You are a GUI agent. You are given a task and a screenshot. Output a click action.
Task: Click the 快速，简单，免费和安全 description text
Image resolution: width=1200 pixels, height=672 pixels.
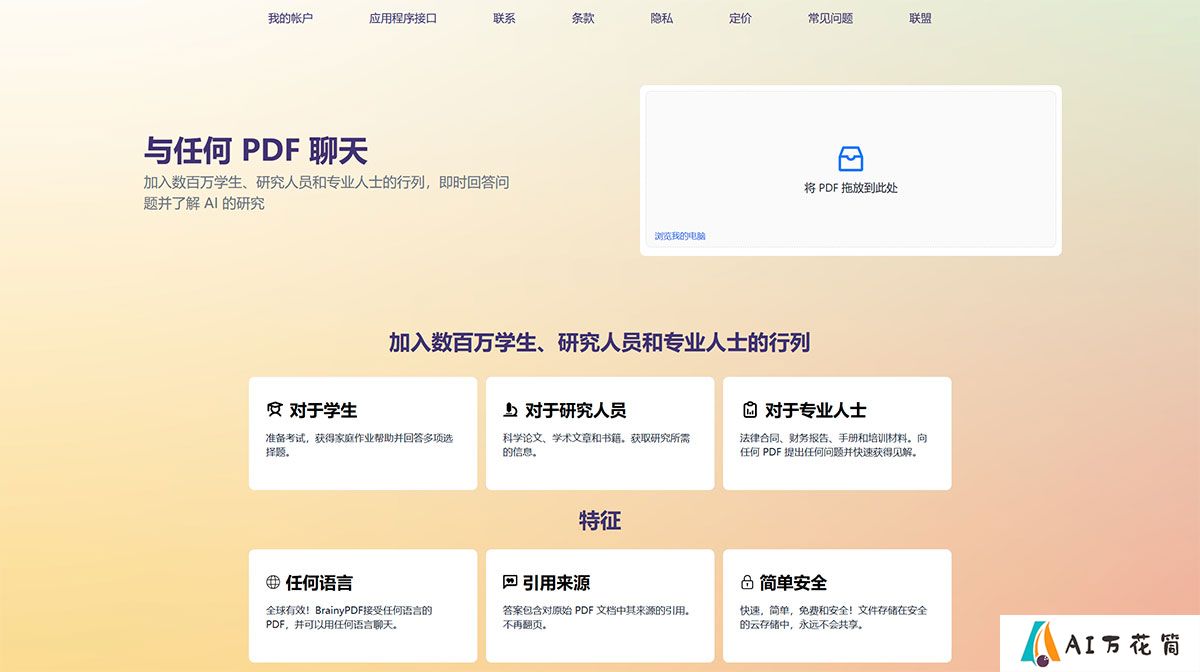coord(833,617)
